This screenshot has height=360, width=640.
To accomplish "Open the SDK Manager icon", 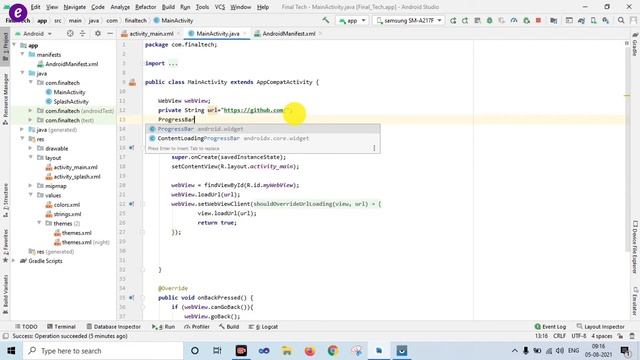I will click(606, 20).
